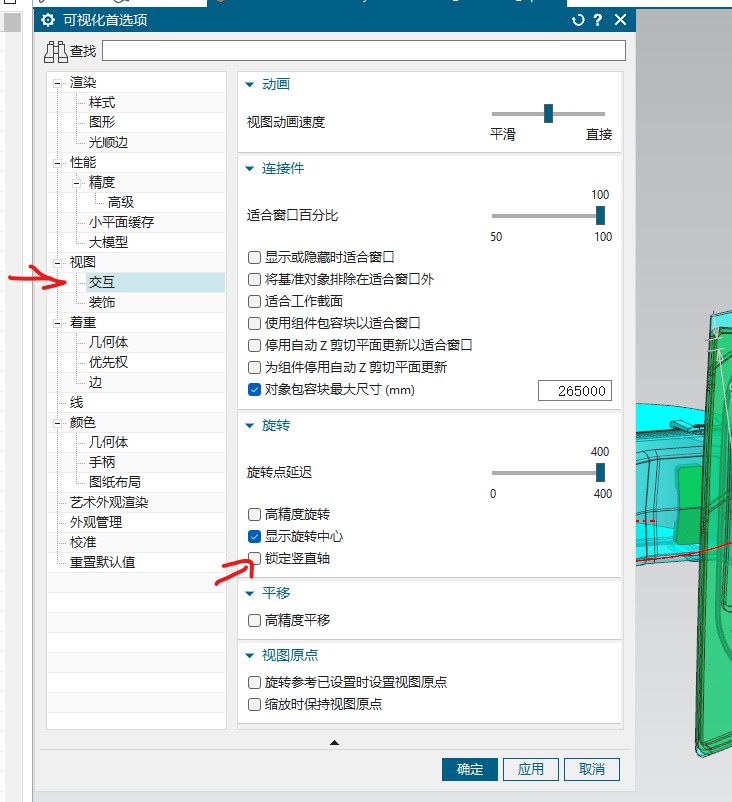This screenshot has width=732, height=802.
Task: Enable 锁定竖直轴 checkbox
Action: [254, 559]
